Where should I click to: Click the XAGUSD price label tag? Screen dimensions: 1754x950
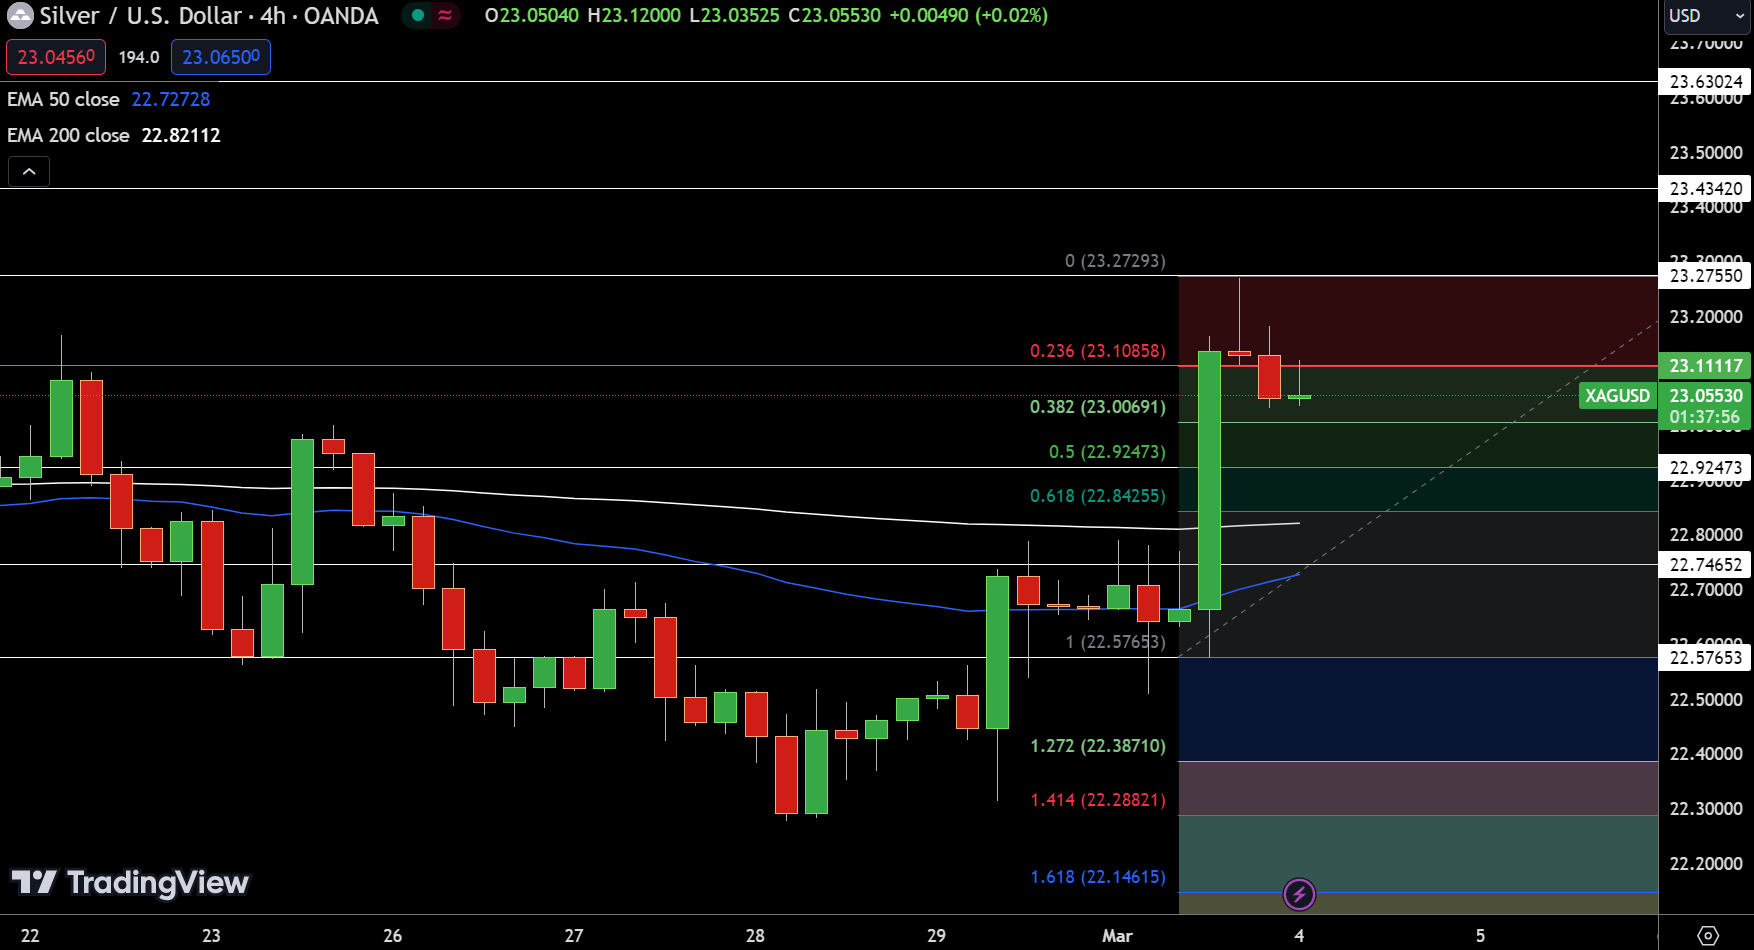pyautogui.click(x=1617, y=396)
